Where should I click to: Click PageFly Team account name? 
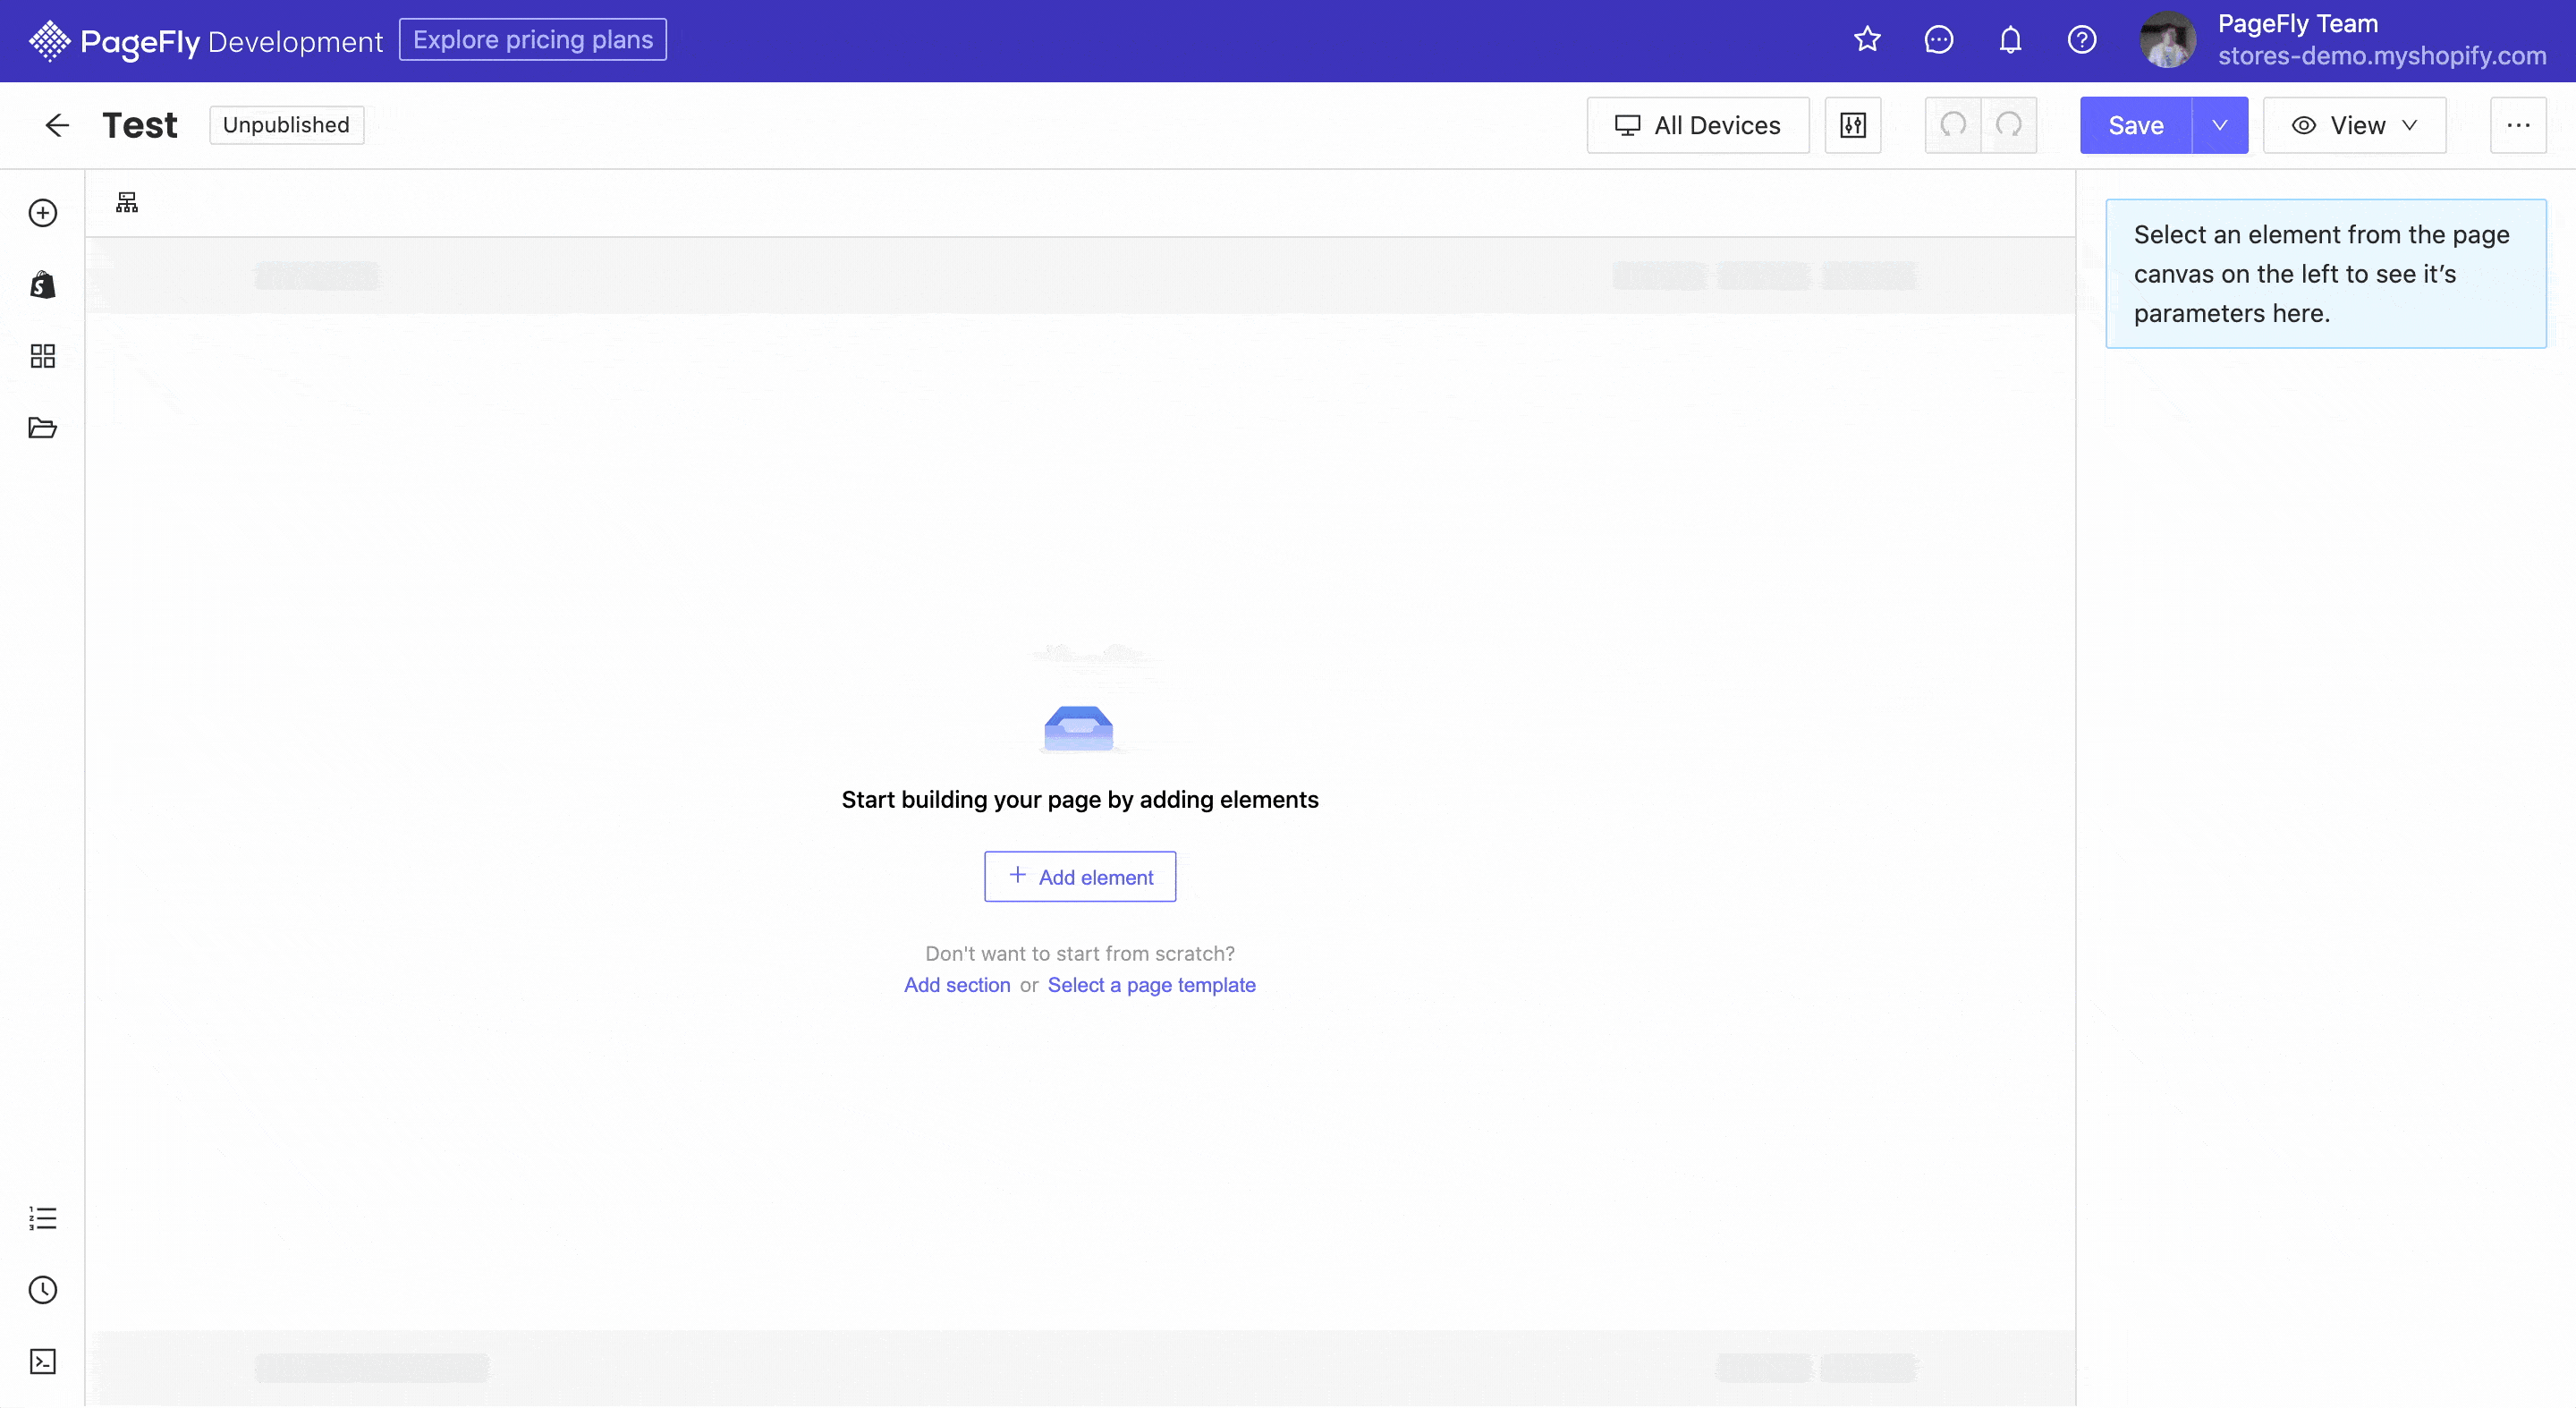(x=2298, y=24)
